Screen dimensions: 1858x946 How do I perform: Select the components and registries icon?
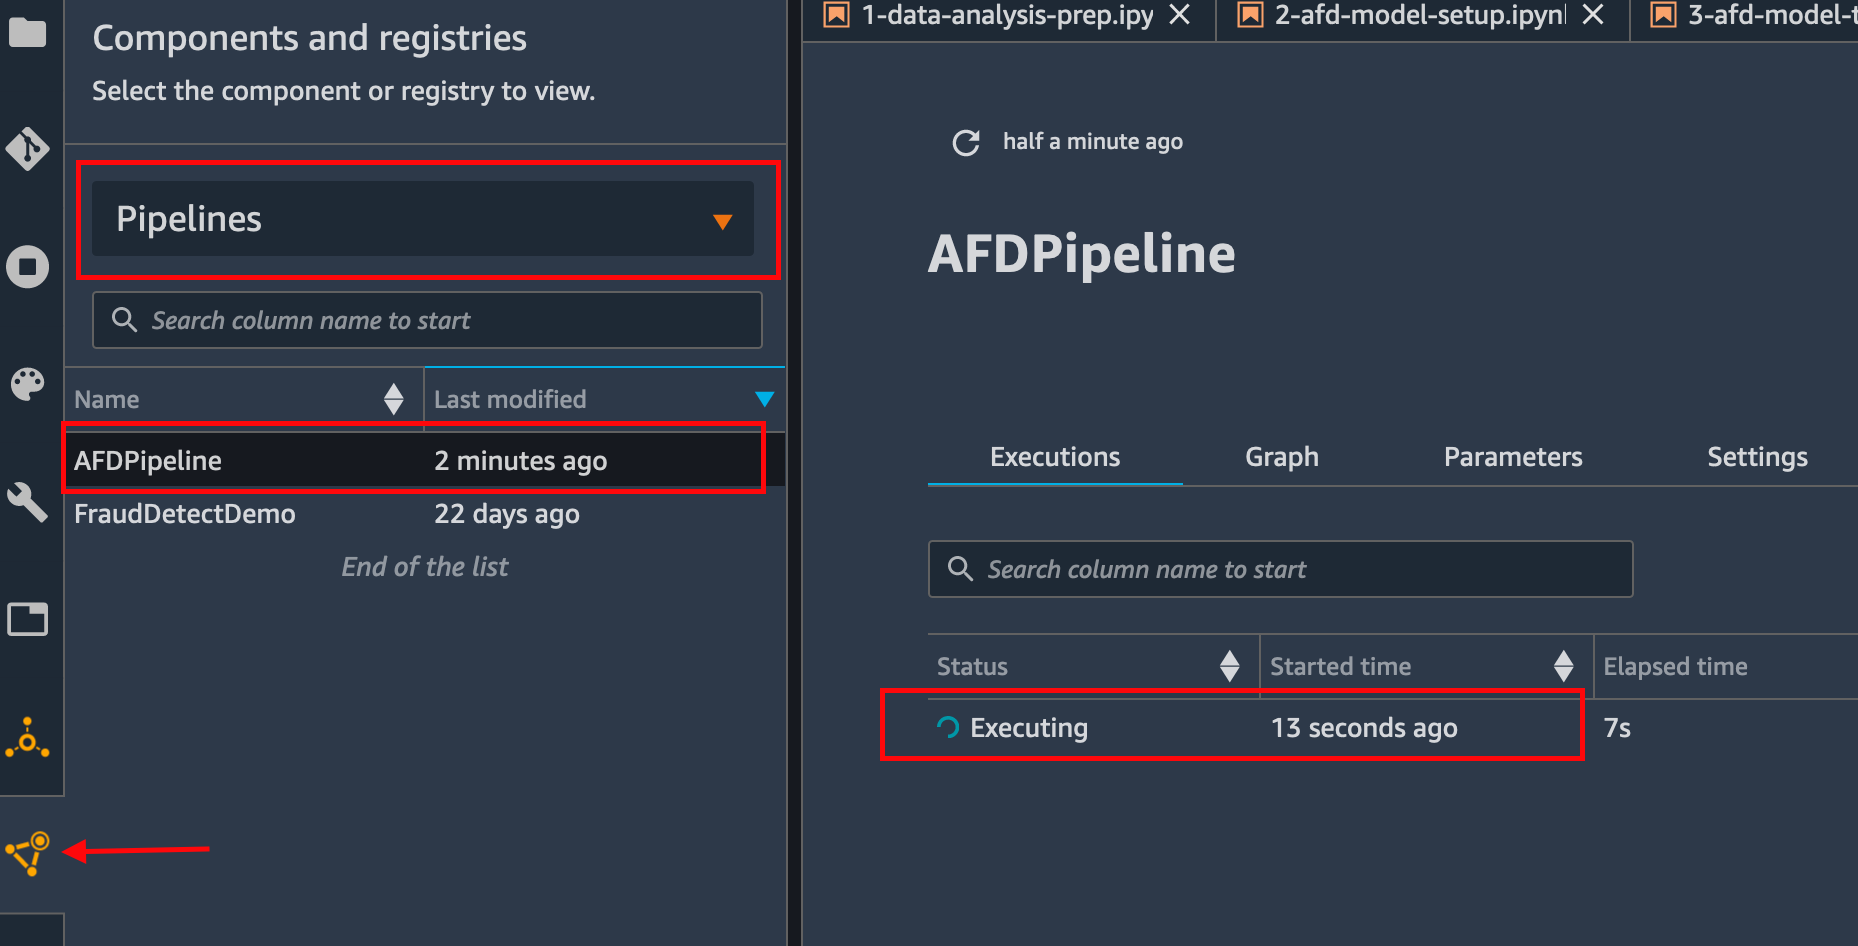click(27, 853)
